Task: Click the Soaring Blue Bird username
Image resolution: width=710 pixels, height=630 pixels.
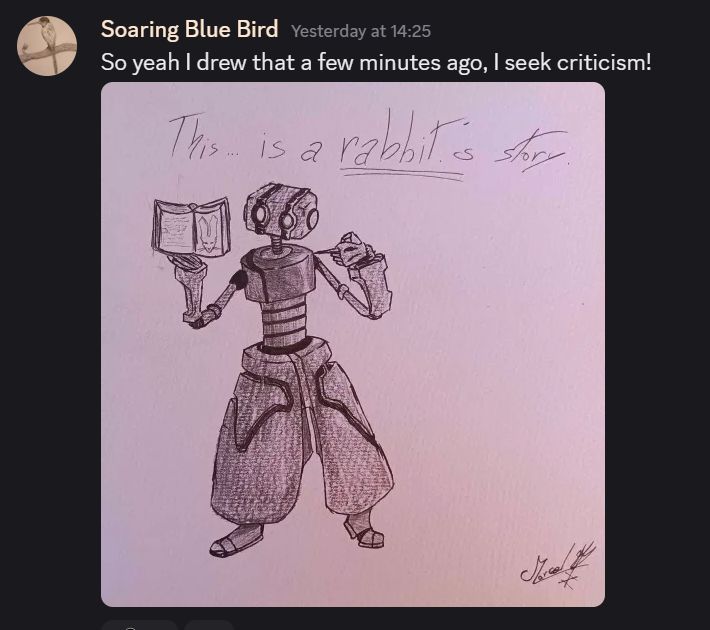Action: tap(189, 29)
